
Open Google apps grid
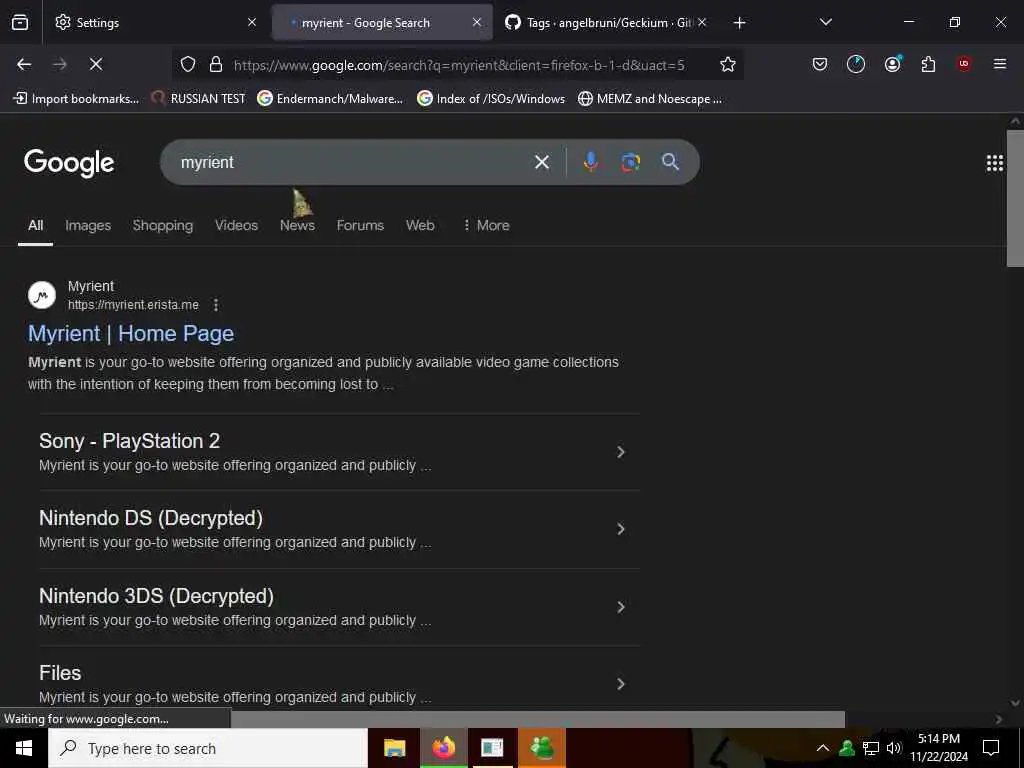tap(995, 163)
